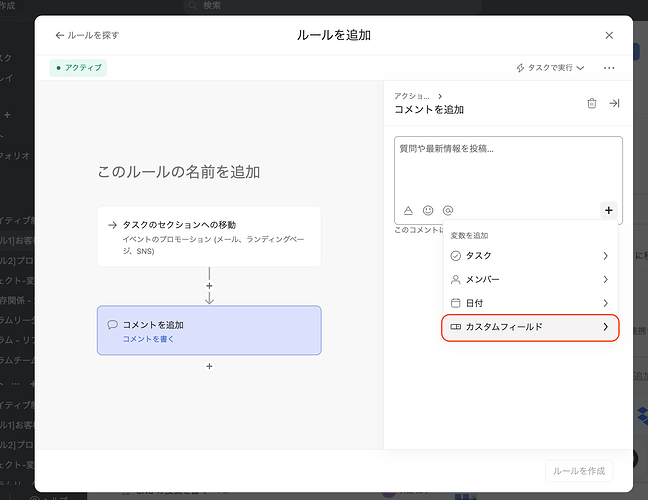This screenshot has width=648, height=500.
Task: Open text formatting icon in comment box
Action: [408, 210]
